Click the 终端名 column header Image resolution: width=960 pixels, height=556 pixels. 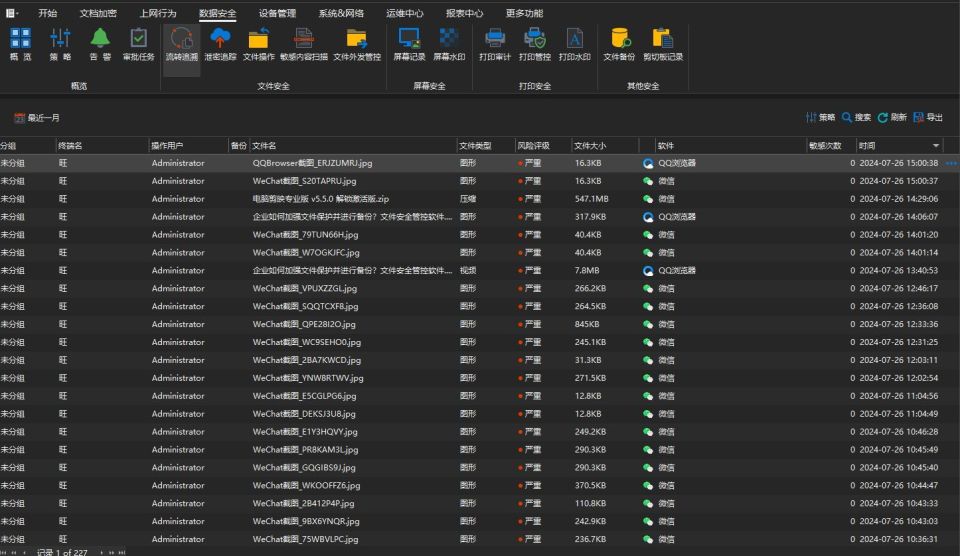tap(102, 146)
